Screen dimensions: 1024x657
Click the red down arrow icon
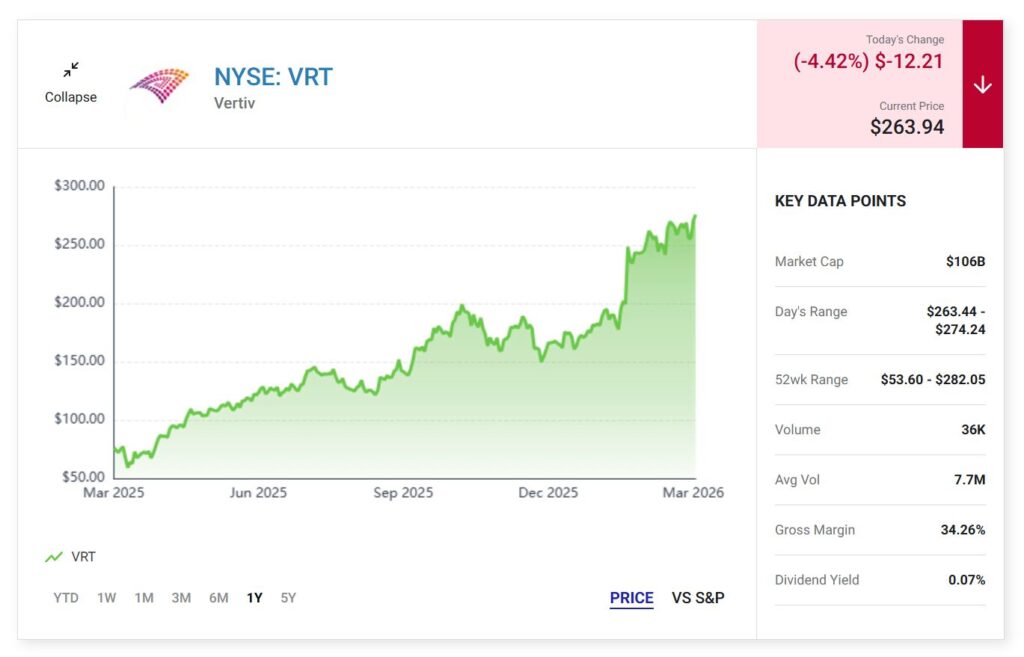coord(982,85)
